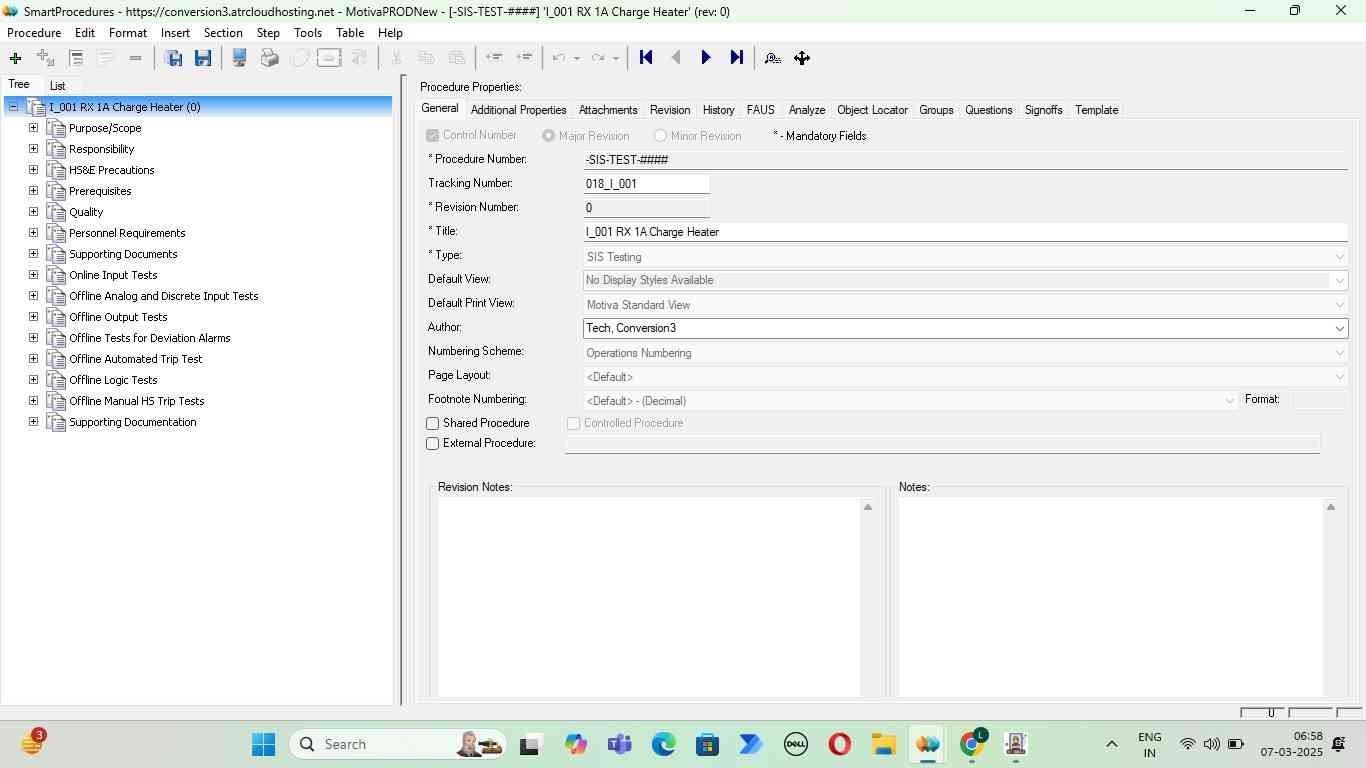This screenshot has width=1366, height=768.
Task: Expand the Purpose/Scope tree node
Action: [x=33, y=128]
